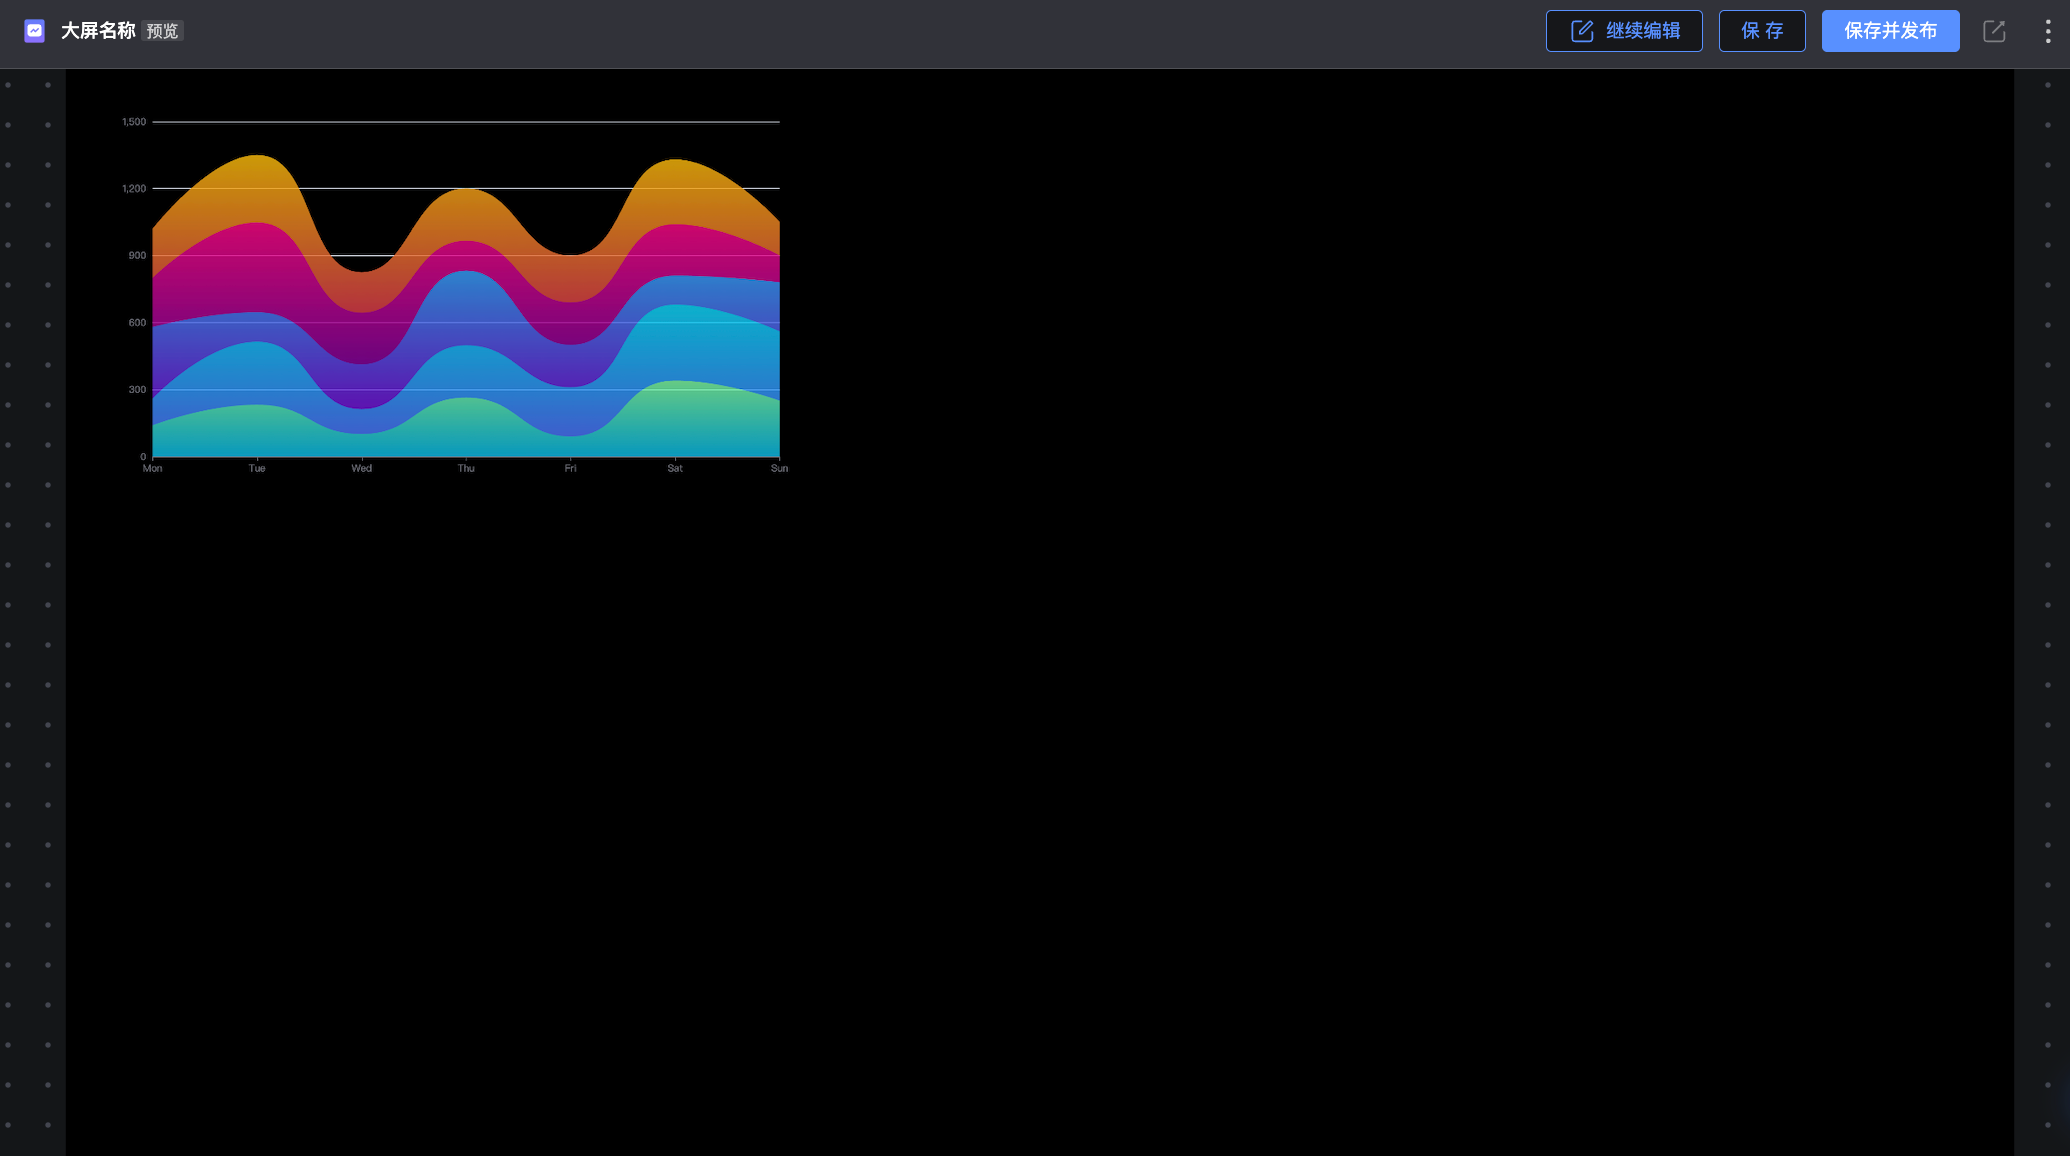
Task: Open the external link share icon
Action: point(1994,31)
